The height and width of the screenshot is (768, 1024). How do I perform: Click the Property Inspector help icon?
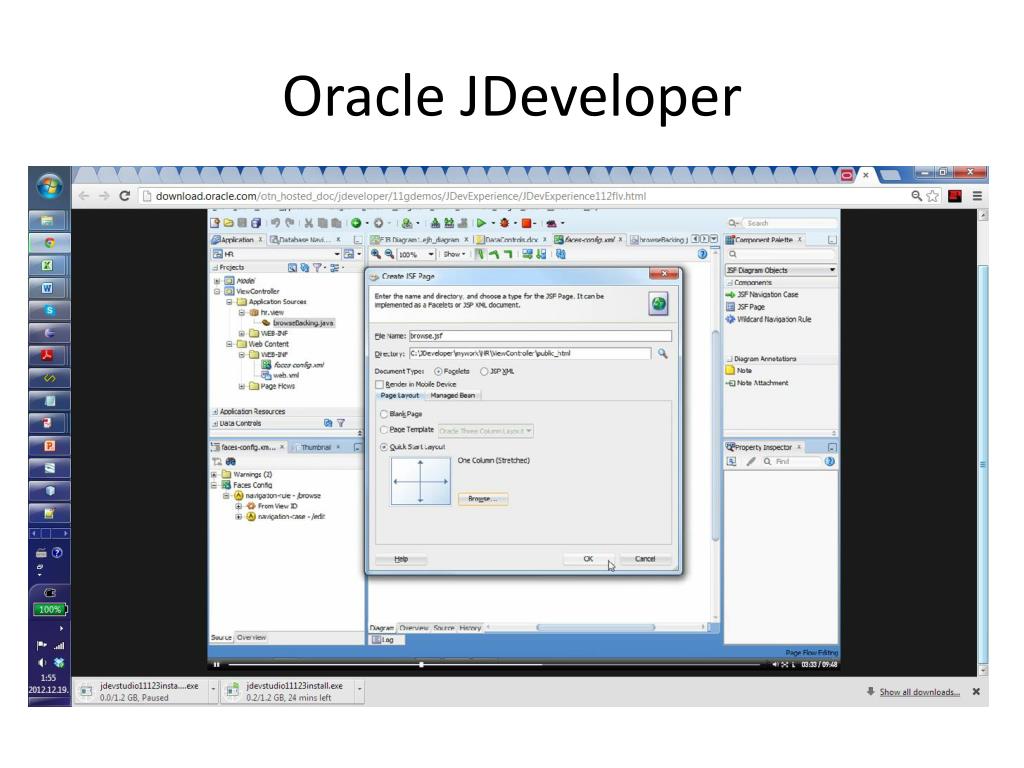tap(829, 462)
